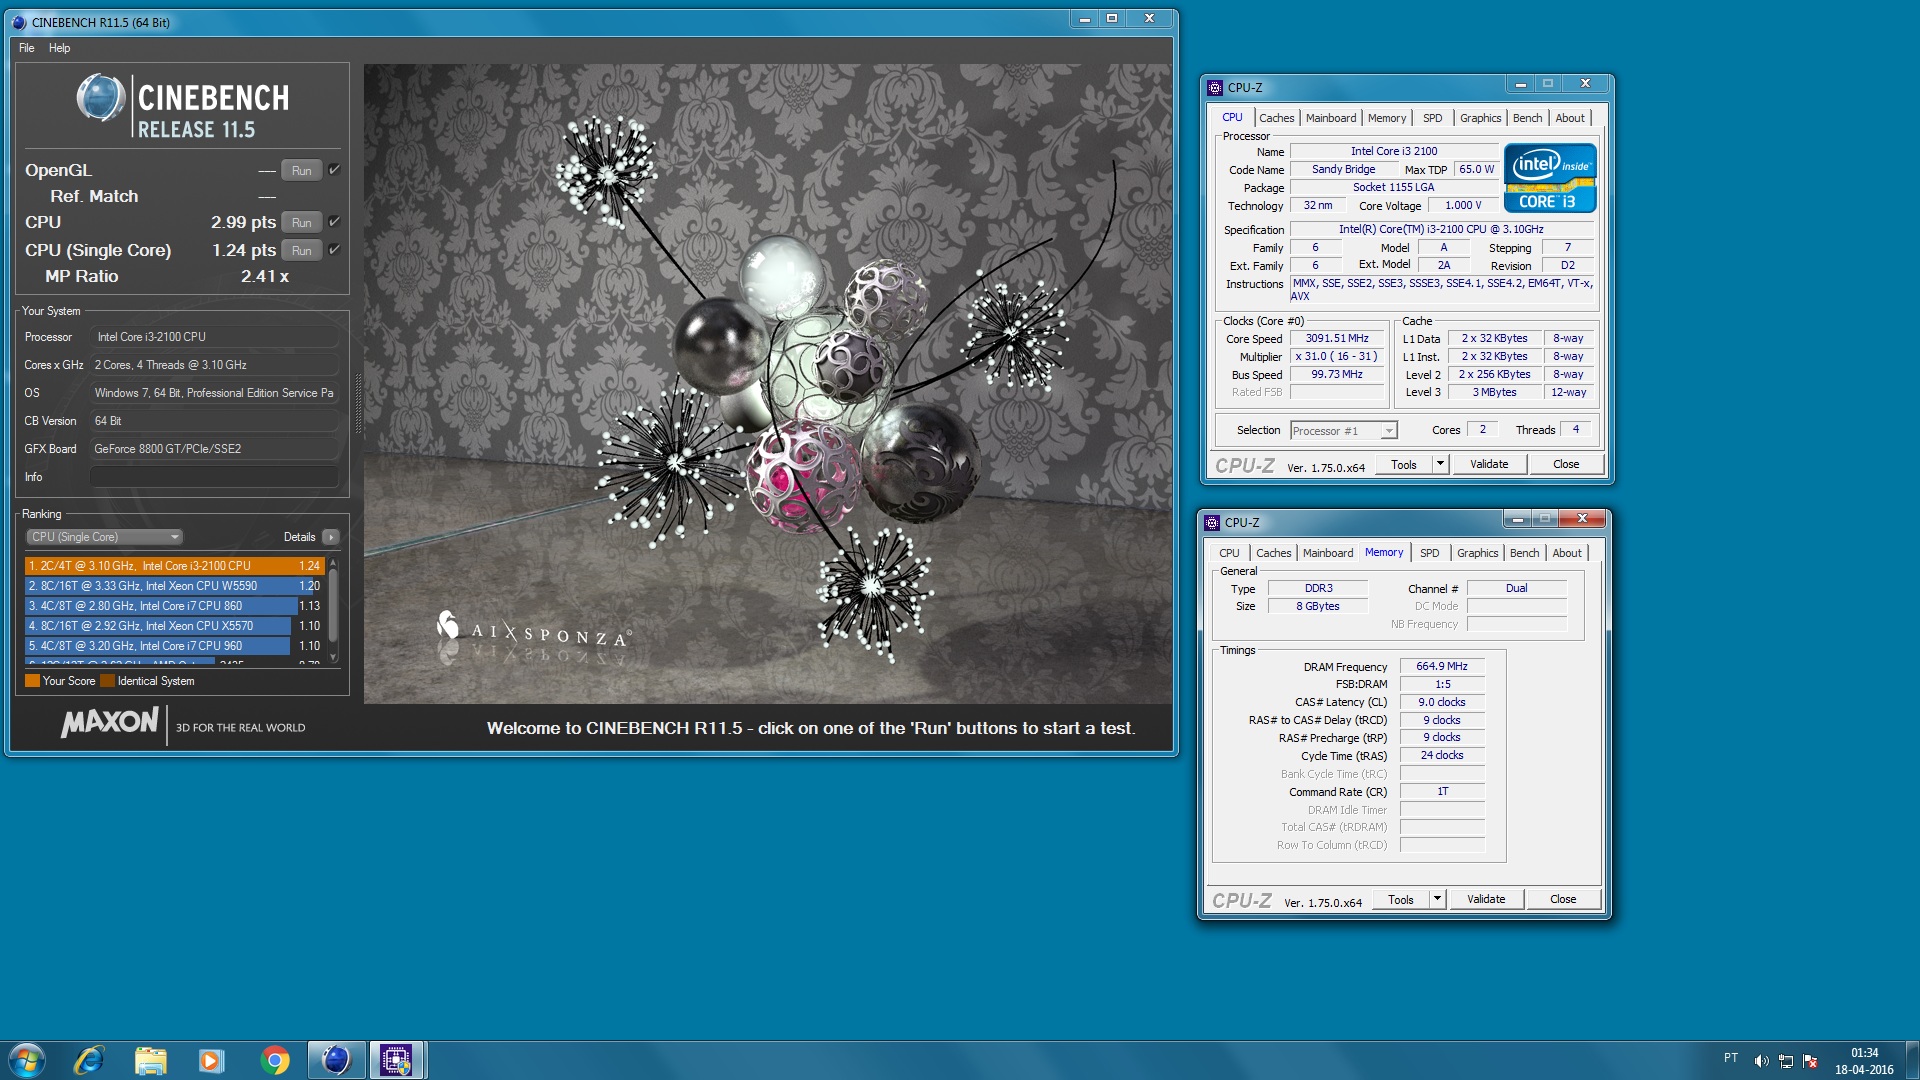The image size is (1920, 1080).
Task: Select ranking row Xeon CPU W5590
Action: click(x=174, y=586)
